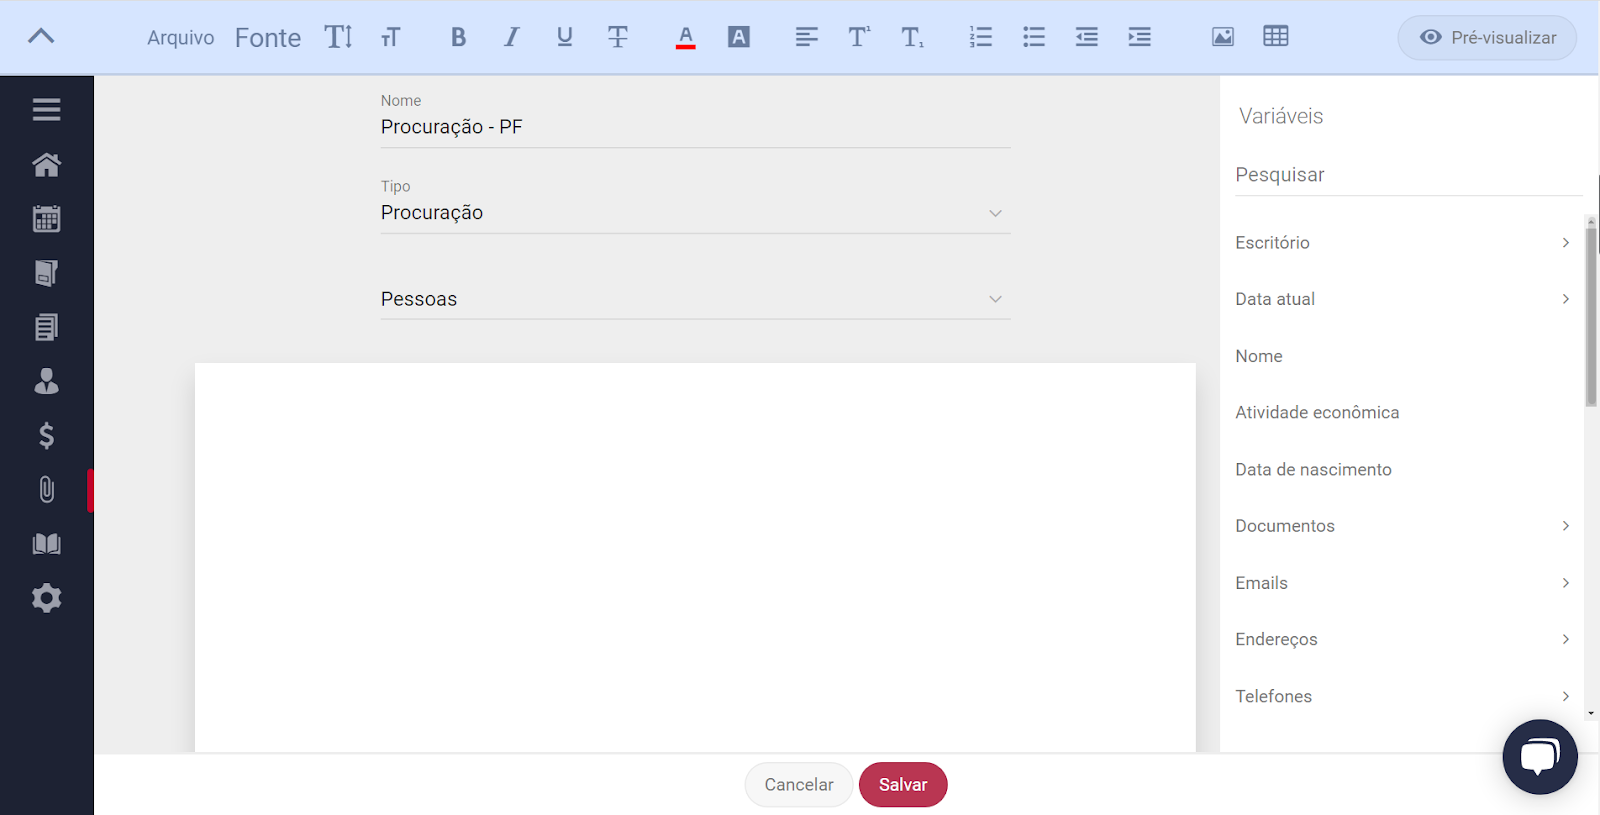The height and width of the screenshot is (815, 1600).
Task: Insert a table into the document
Action: click(1275, 37)
